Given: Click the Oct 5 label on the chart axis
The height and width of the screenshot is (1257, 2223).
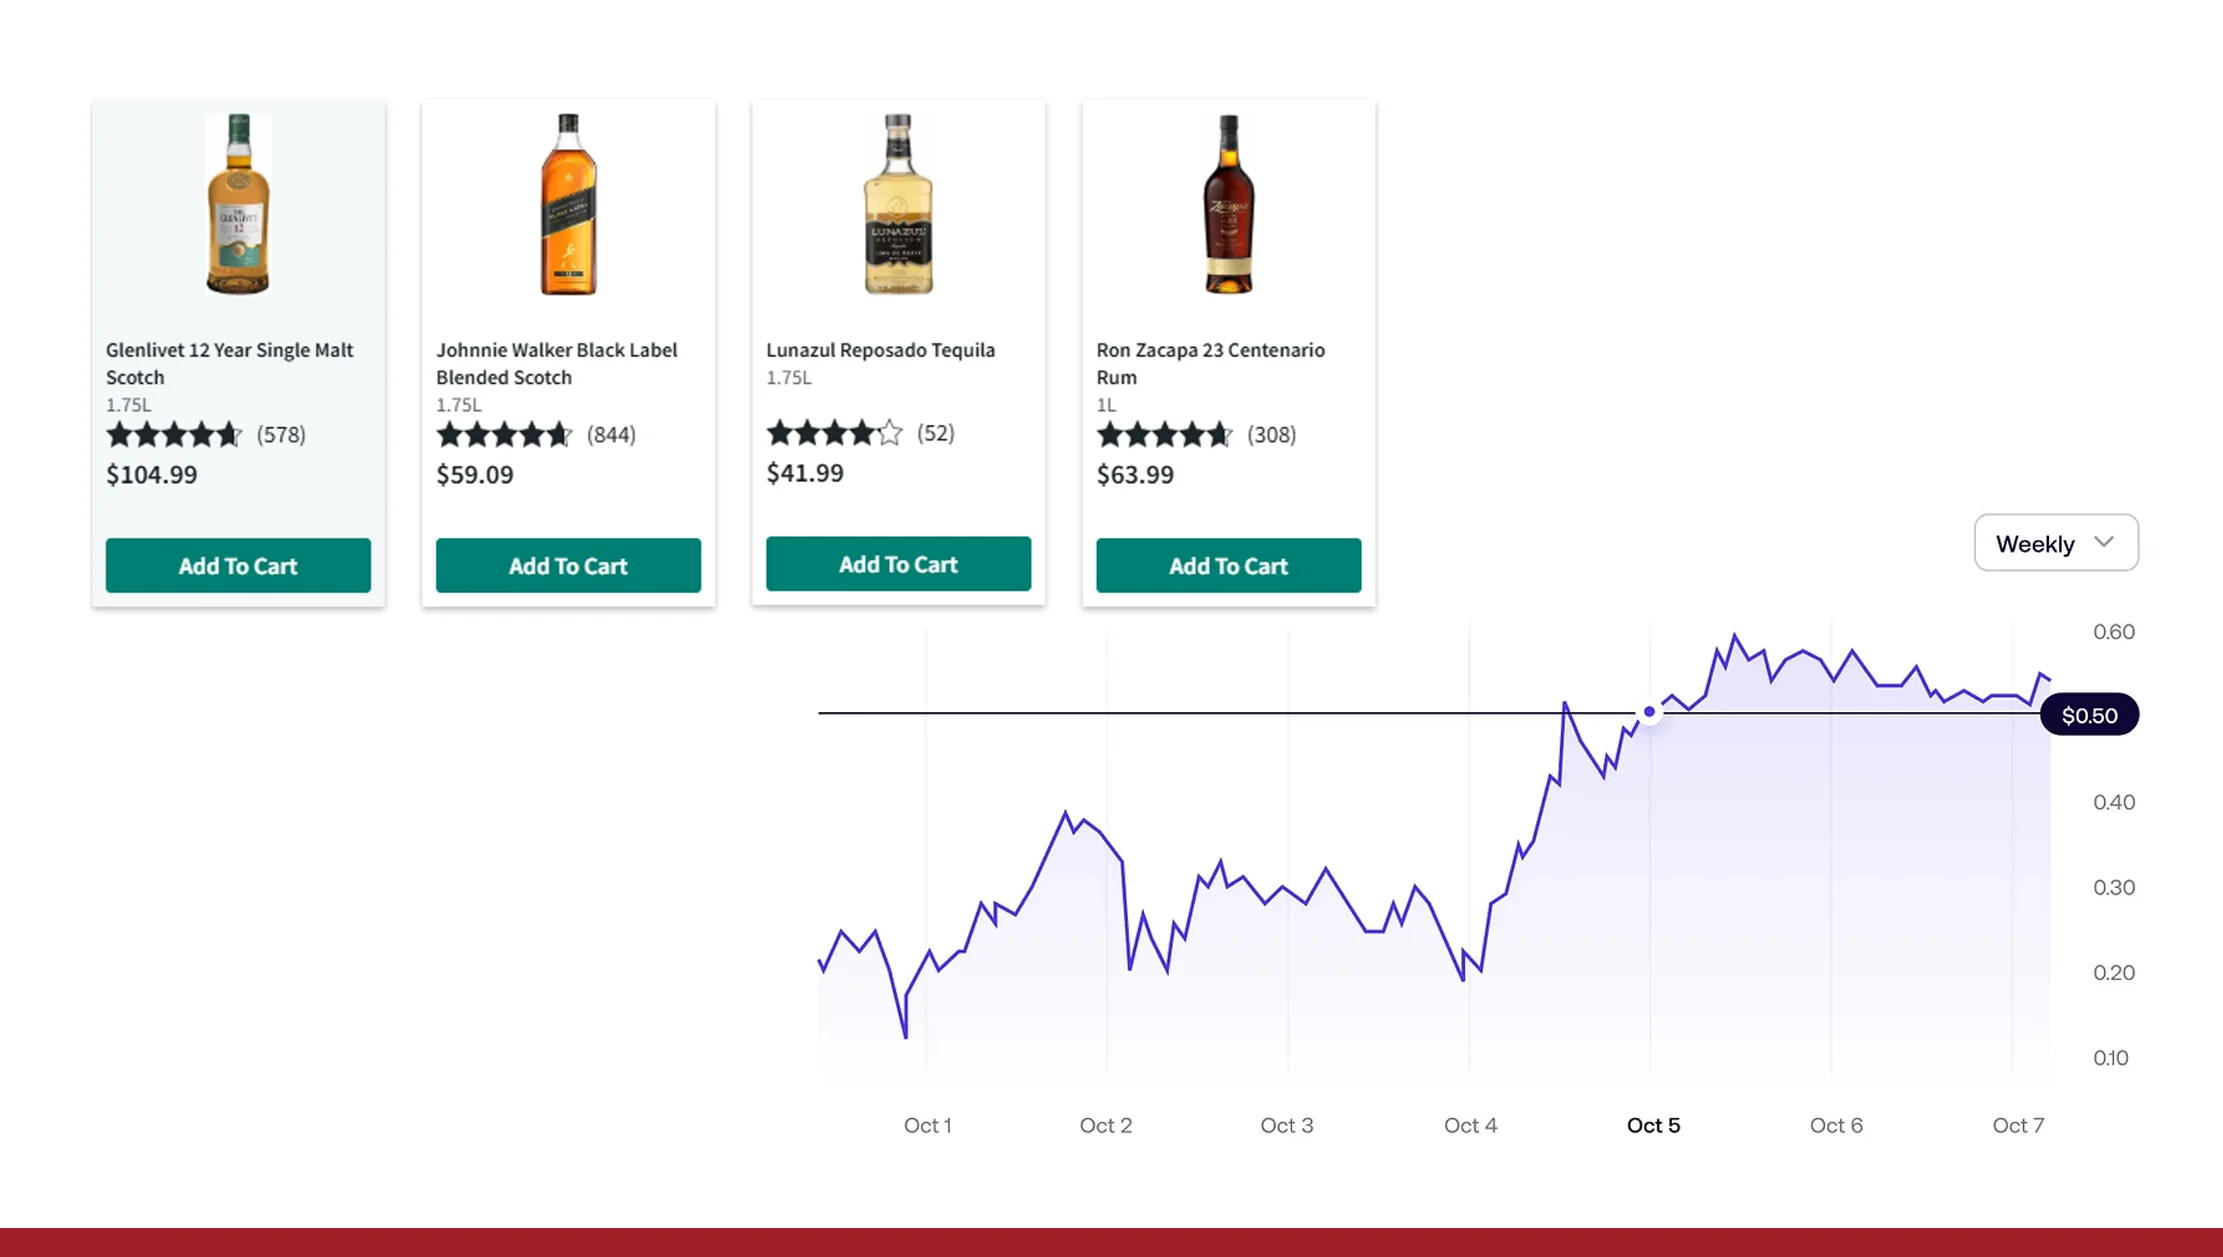Looking at the screenshot, I should tap(1653, 1125).
